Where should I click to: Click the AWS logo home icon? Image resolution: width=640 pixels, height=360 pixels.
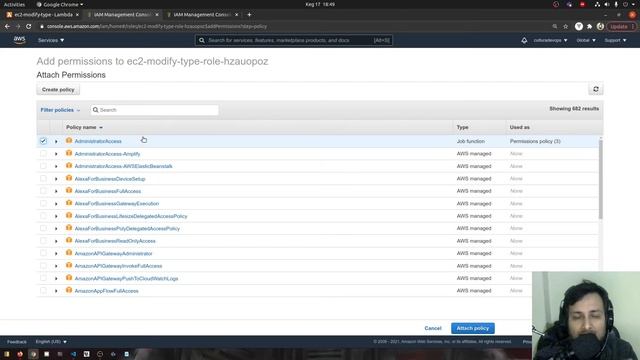[19, 40]
